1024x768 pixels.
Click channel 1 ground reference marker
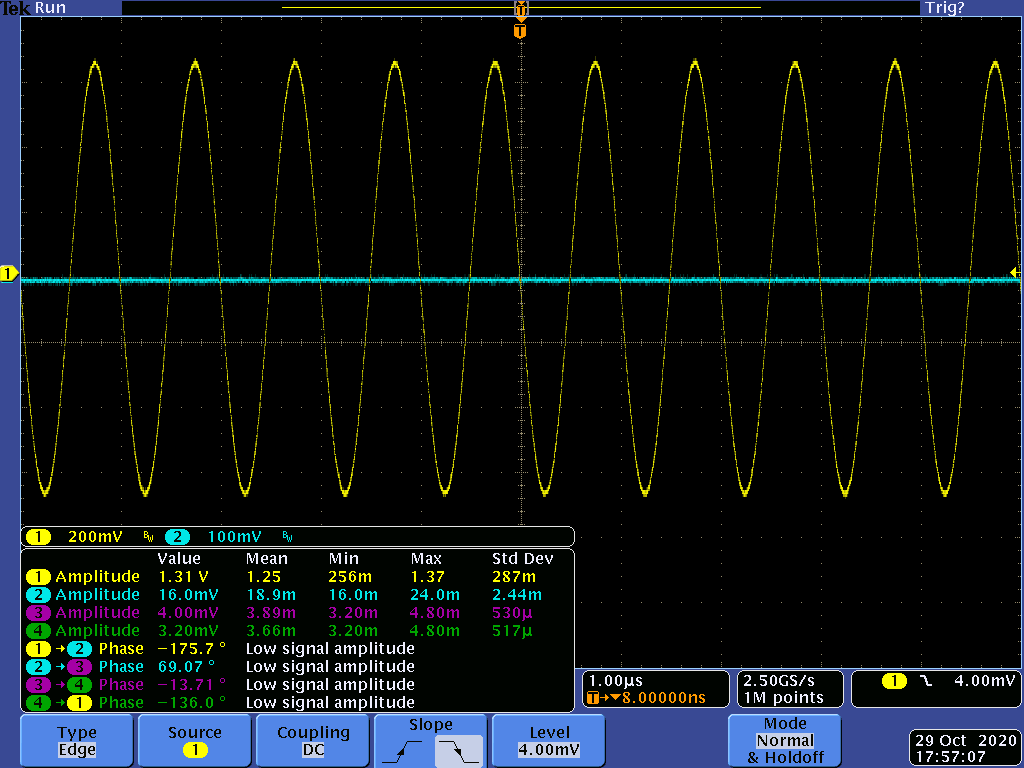pos(9,273)
